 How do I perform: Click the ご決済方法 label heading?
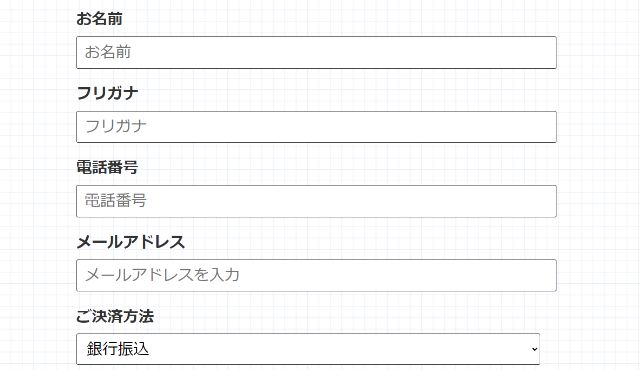pyautogui.click(x=115, y=316)
